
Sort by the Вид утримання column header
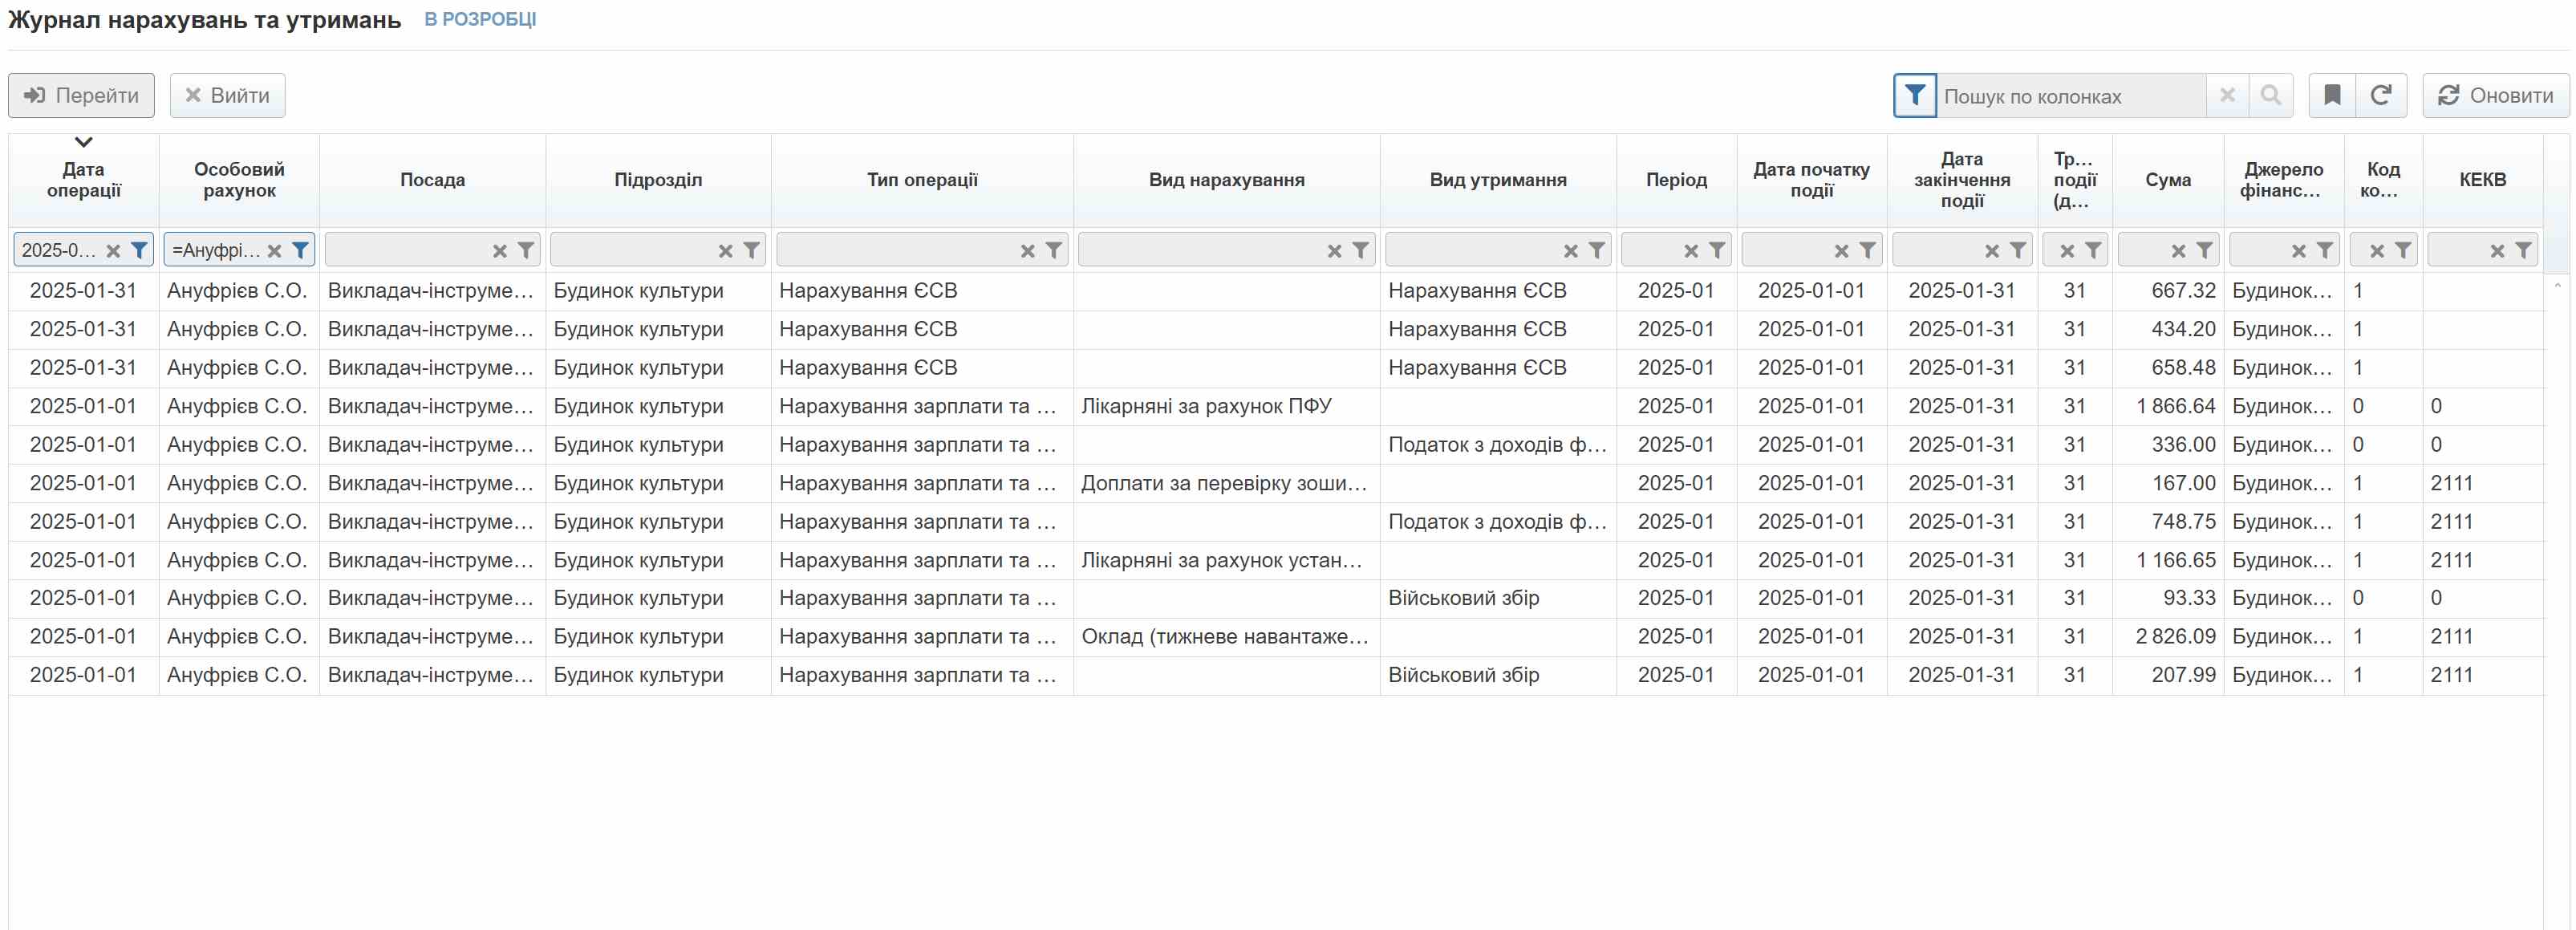[1498, 180]
